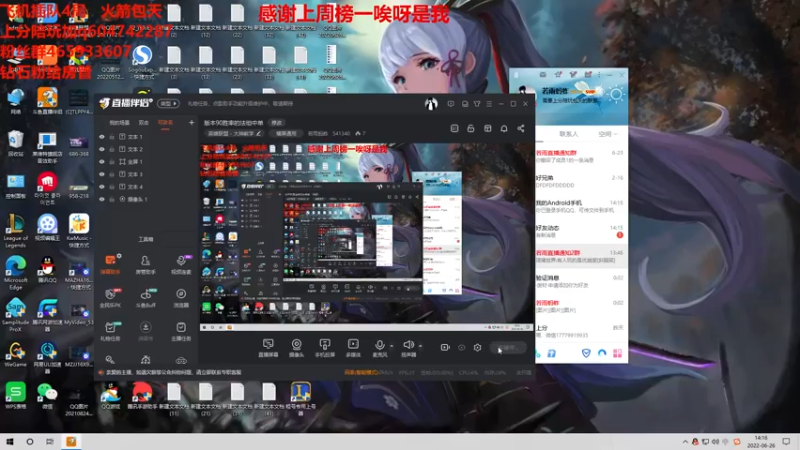Open the 浏览器 tool
This screenshot has height=450, width=800.
181,297
